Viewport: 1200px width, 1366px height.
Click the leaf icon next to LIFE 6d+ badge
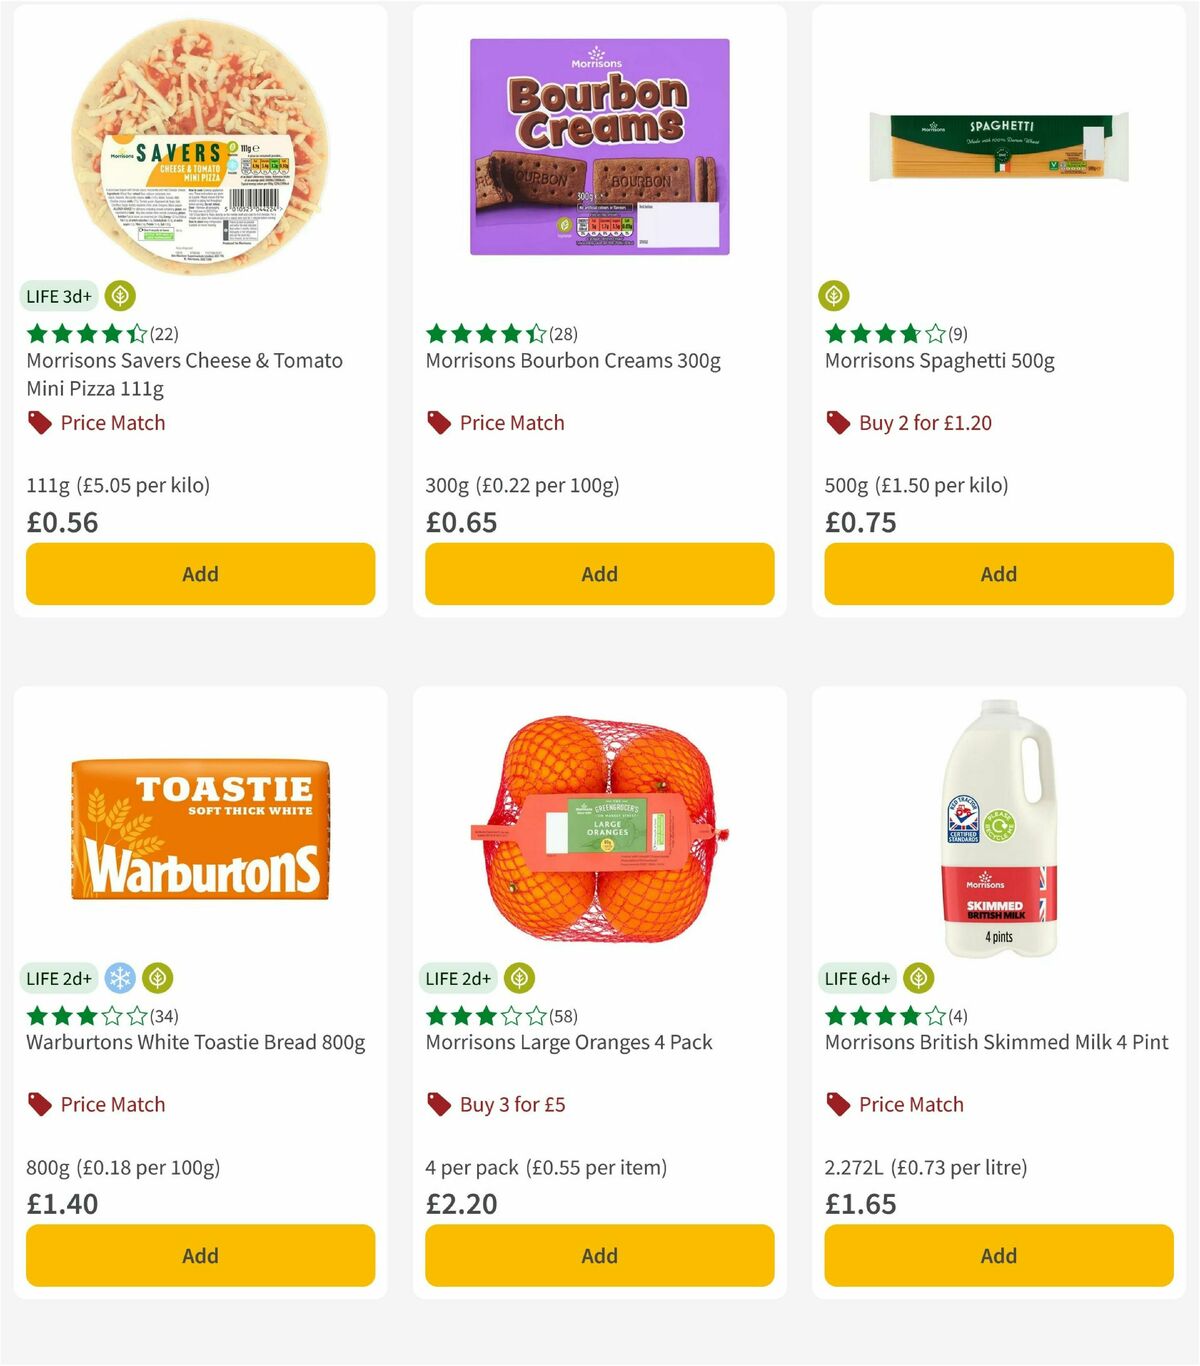(x=917, y=978)
